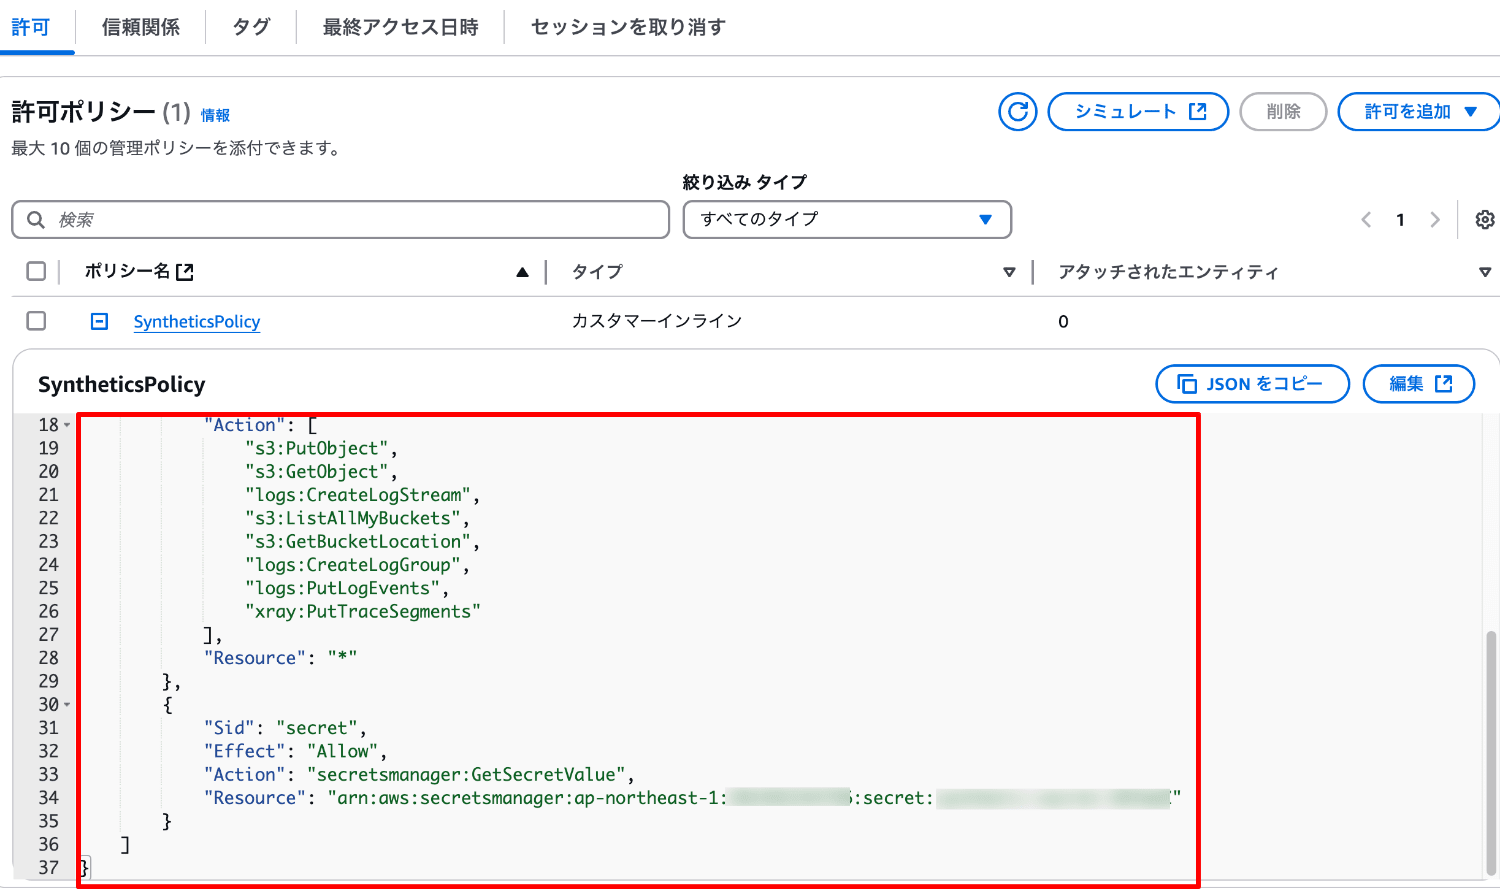Click the カスタマーインライン type cell
1500x889 pixels.
(657, 321)
